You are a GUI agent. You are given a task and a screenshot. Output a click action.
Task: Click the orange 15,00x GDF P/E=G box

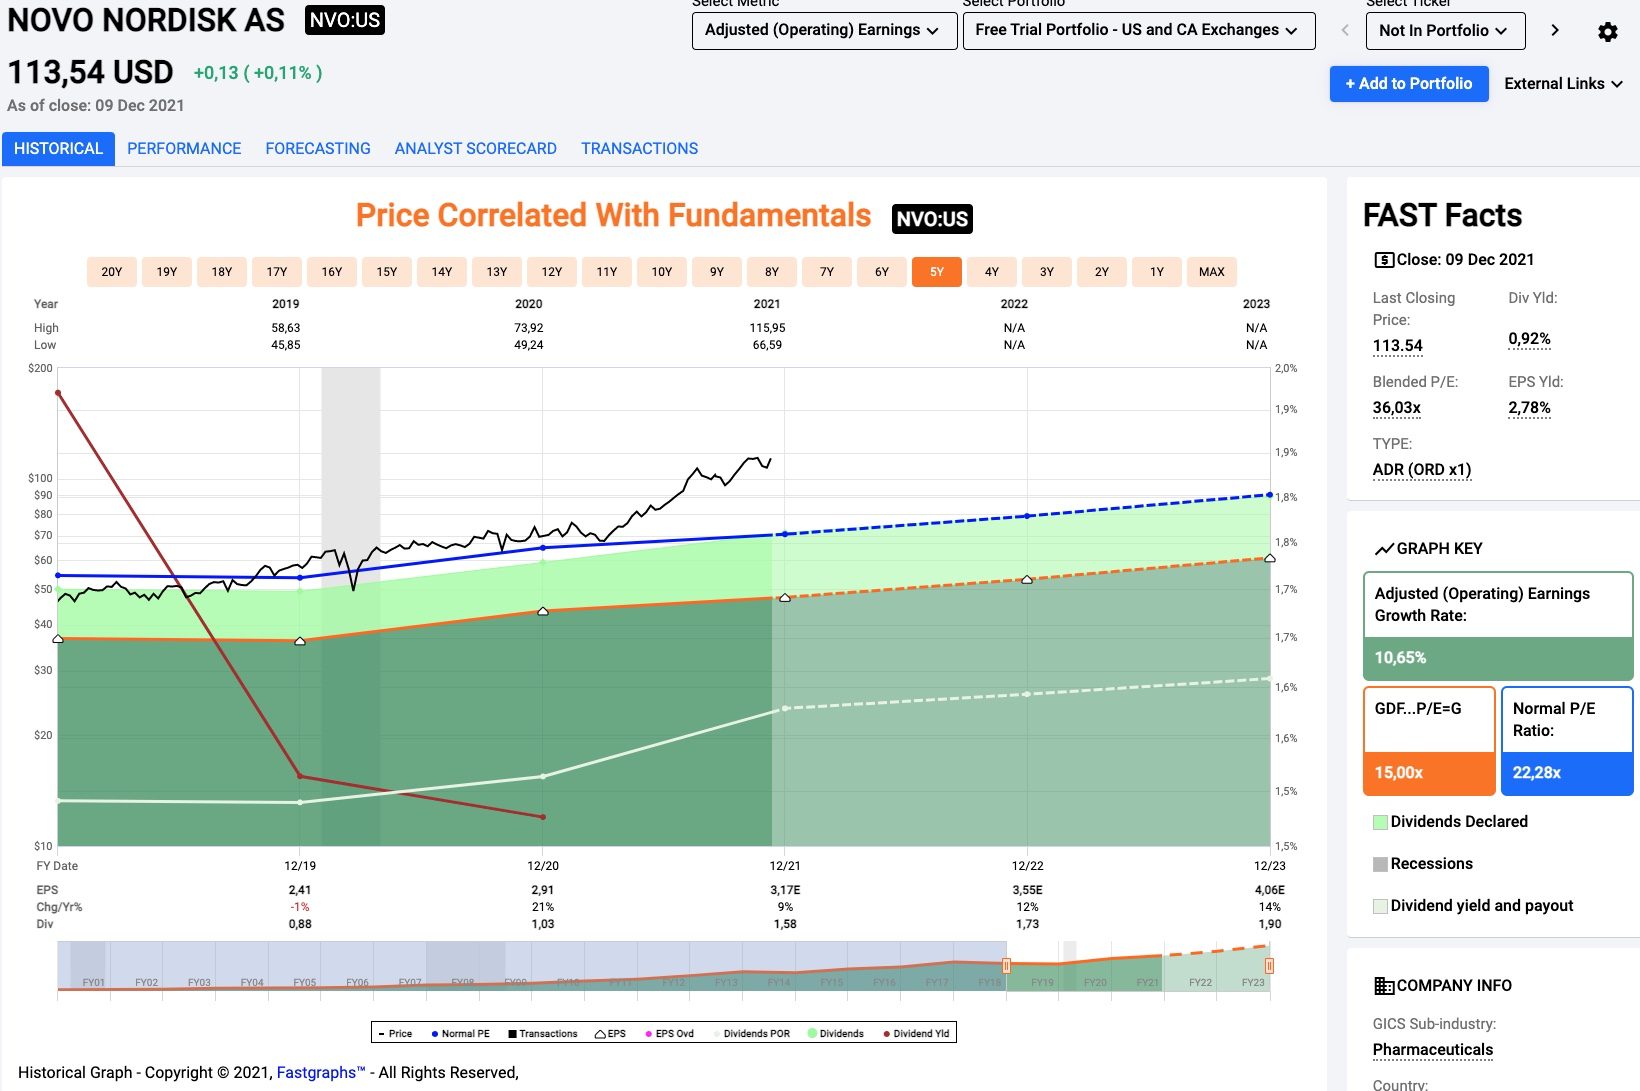click(x=1429, y=773)
